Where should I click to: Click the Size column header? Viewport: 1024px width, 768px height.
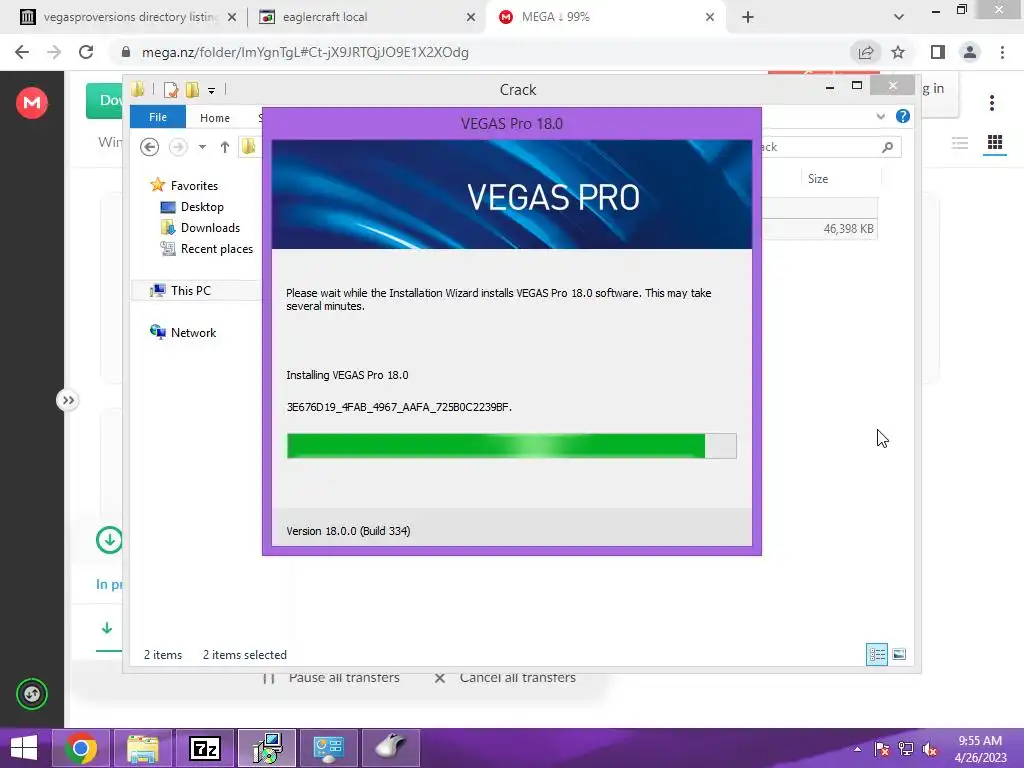818,178
